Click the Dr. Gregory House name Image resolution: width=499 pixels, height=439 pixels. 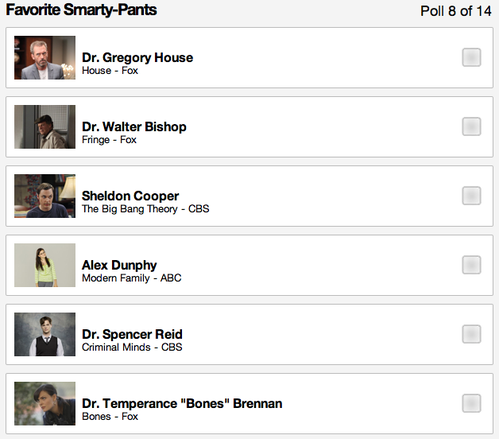point(137,58)
